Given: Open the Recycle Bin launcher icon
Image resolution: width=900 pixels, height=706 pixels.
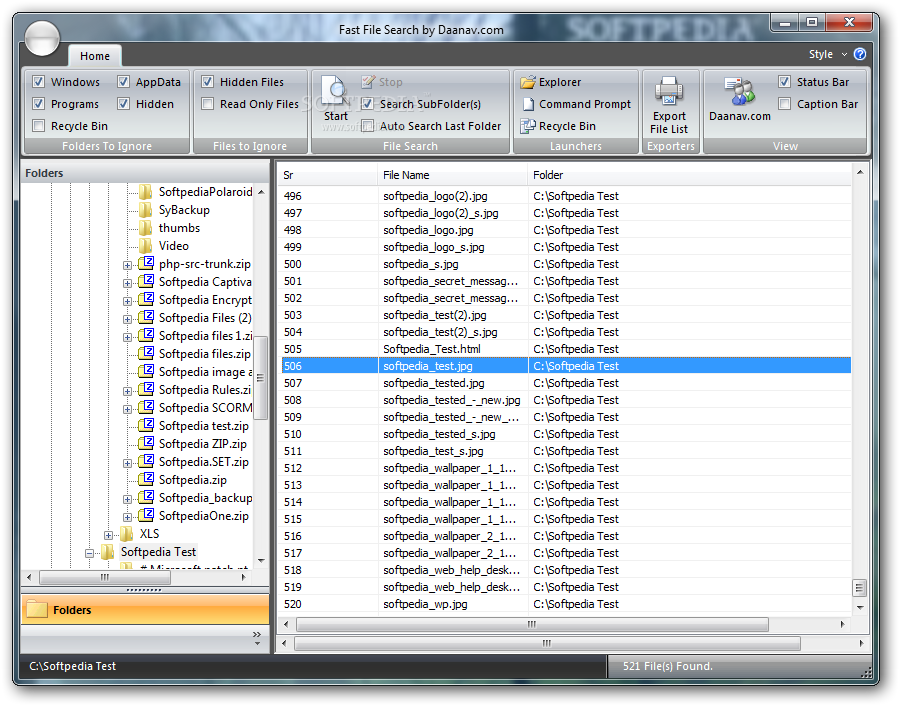Looking at the screenshot, I should pyautogui.click(x=527, y=126).
